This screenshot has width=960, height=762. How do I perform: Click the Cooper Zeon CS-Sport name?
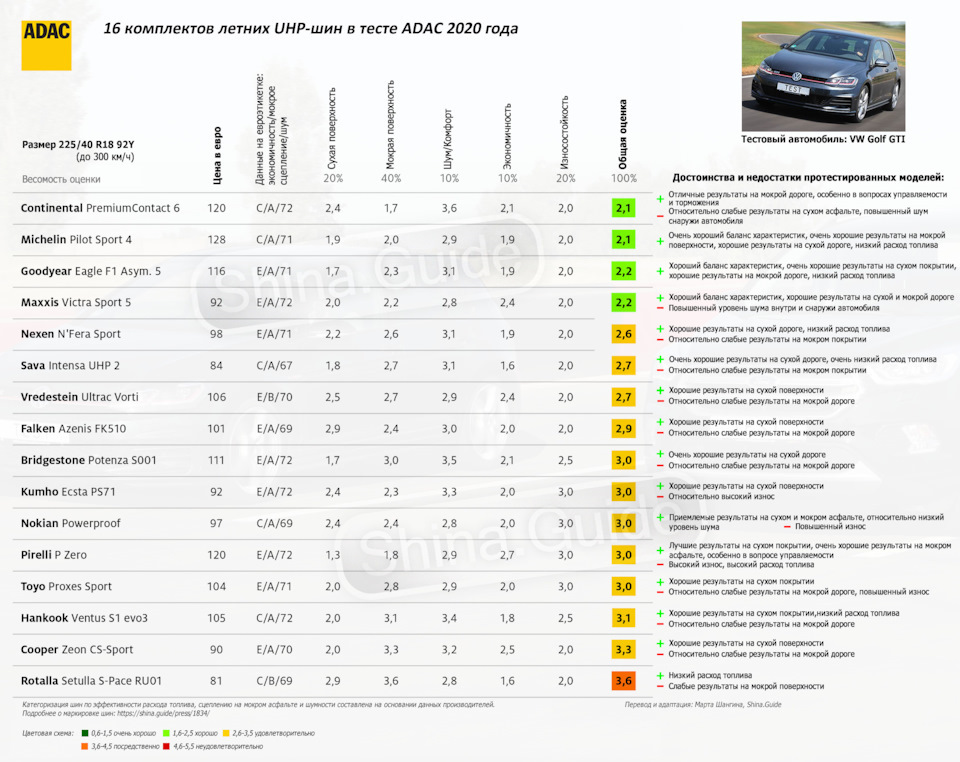[77, 649]
